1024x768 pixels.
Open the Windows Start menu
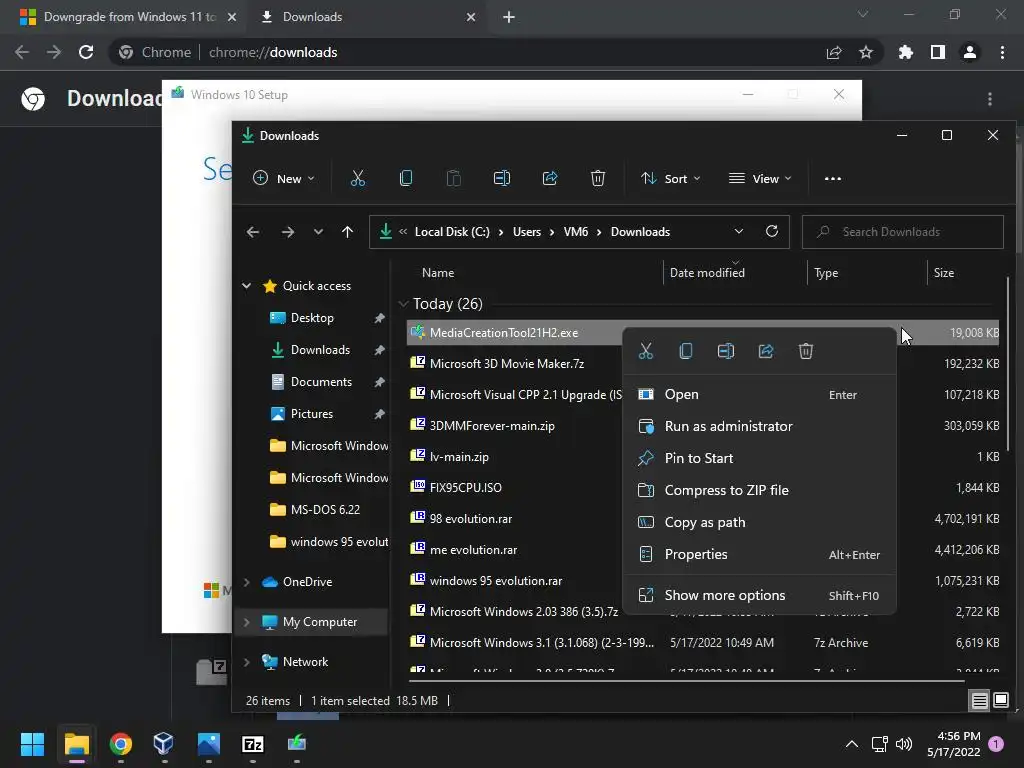(x=32, y=744)
